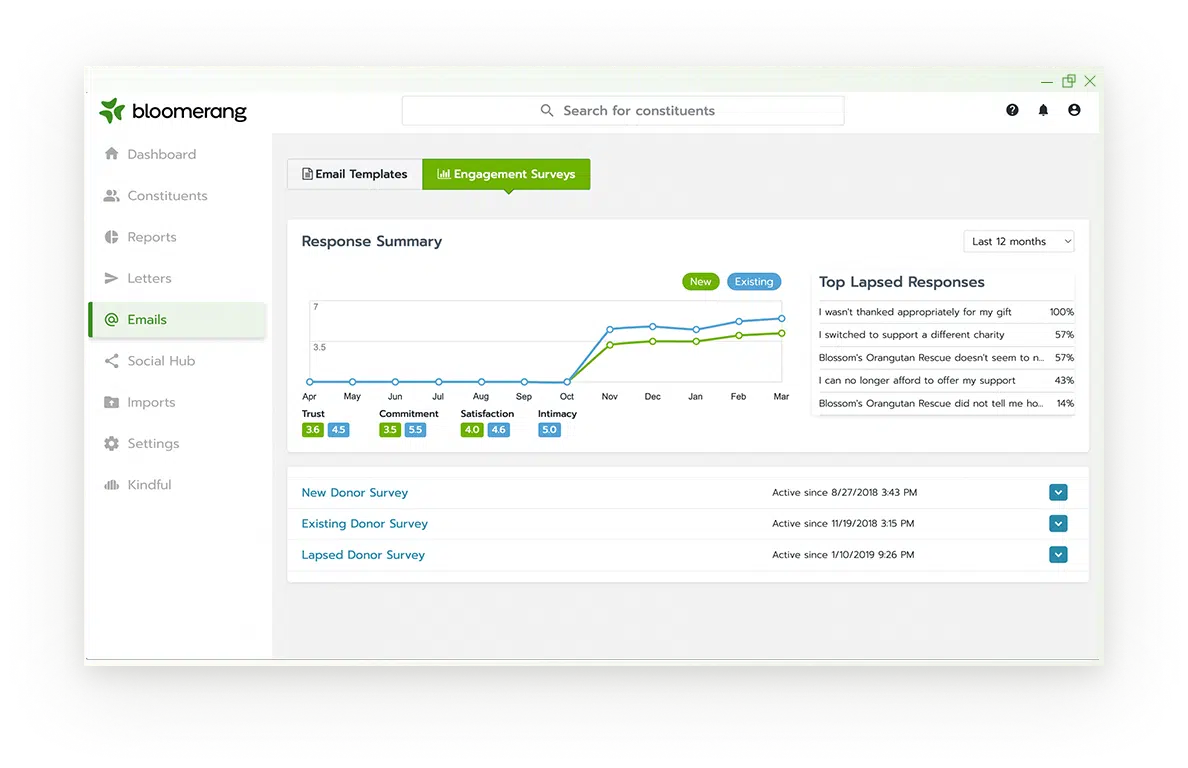Viewport: 1188px width, 768px height.
Task: Open the Existing Donor Survey link
Action: [x=364, y=523]
